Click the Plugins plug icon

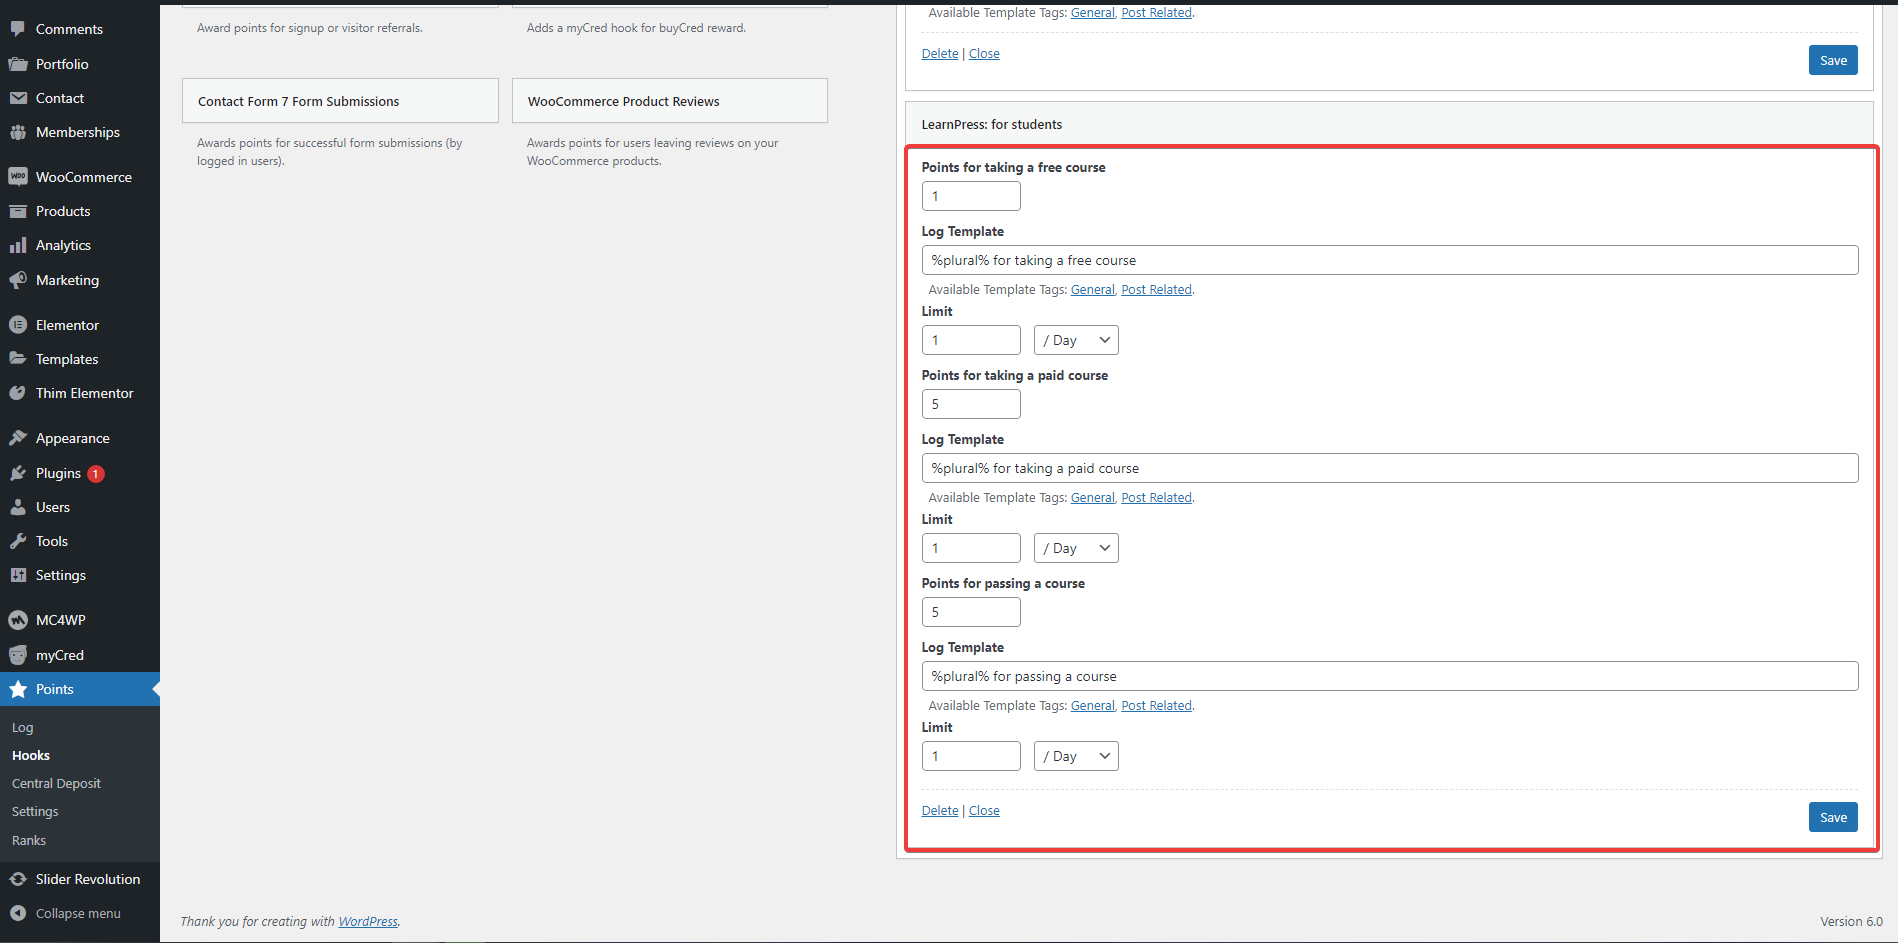18,473
